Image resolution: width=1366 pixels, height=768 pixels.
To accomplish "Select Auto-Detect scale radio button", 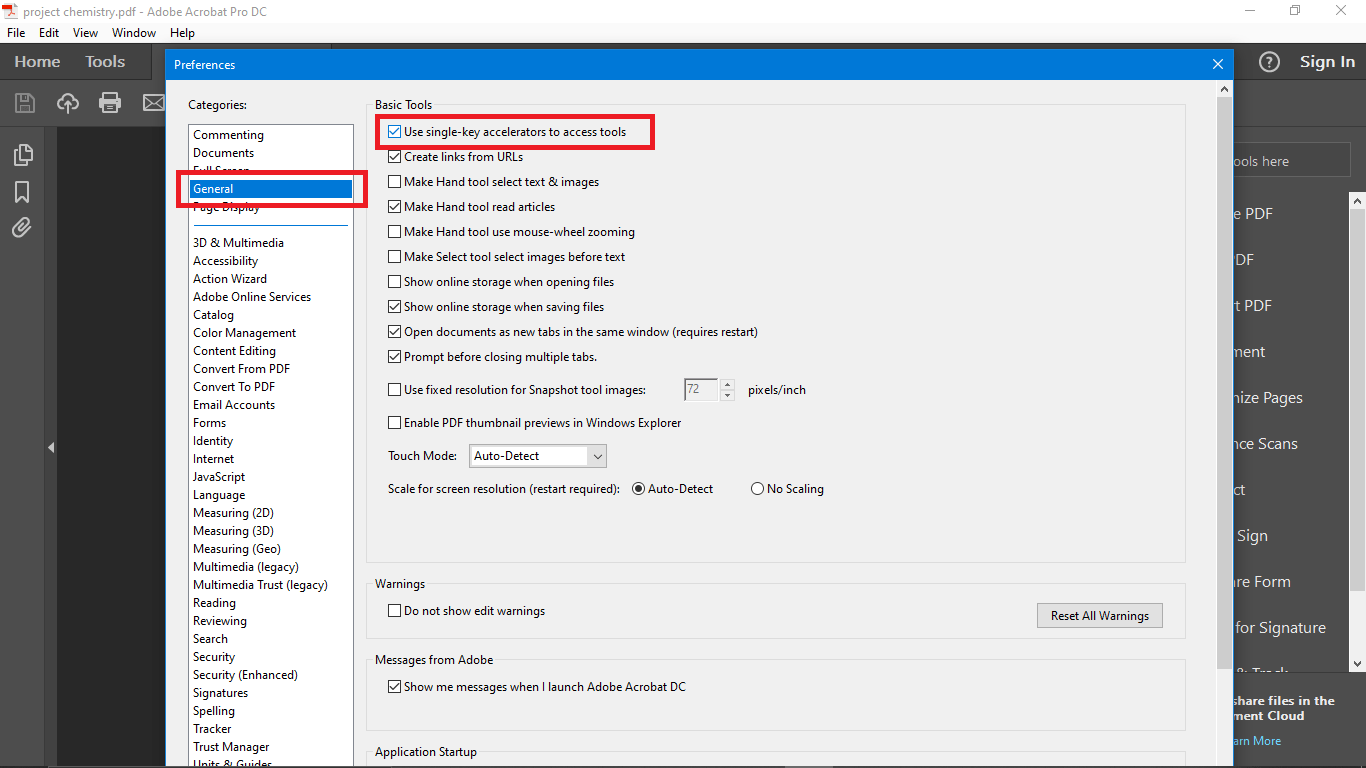I will point(639,489).
